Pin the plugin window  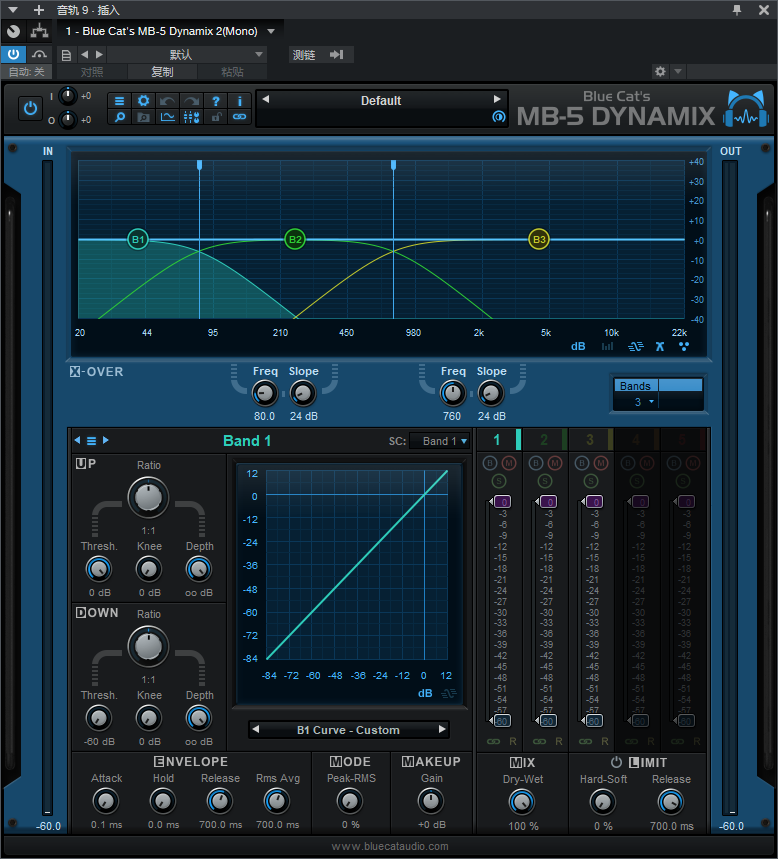(x=737, y=10)
